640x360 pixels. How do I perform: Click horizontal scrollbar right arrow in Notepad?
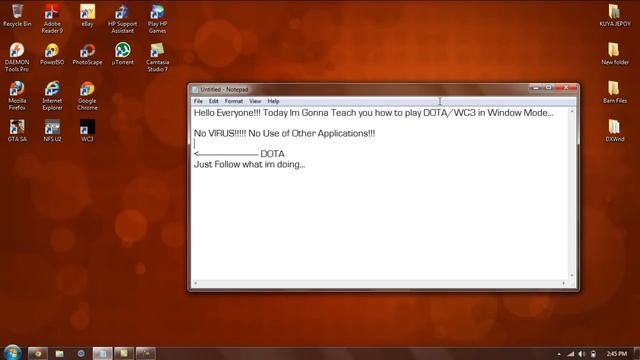point(564,283)
